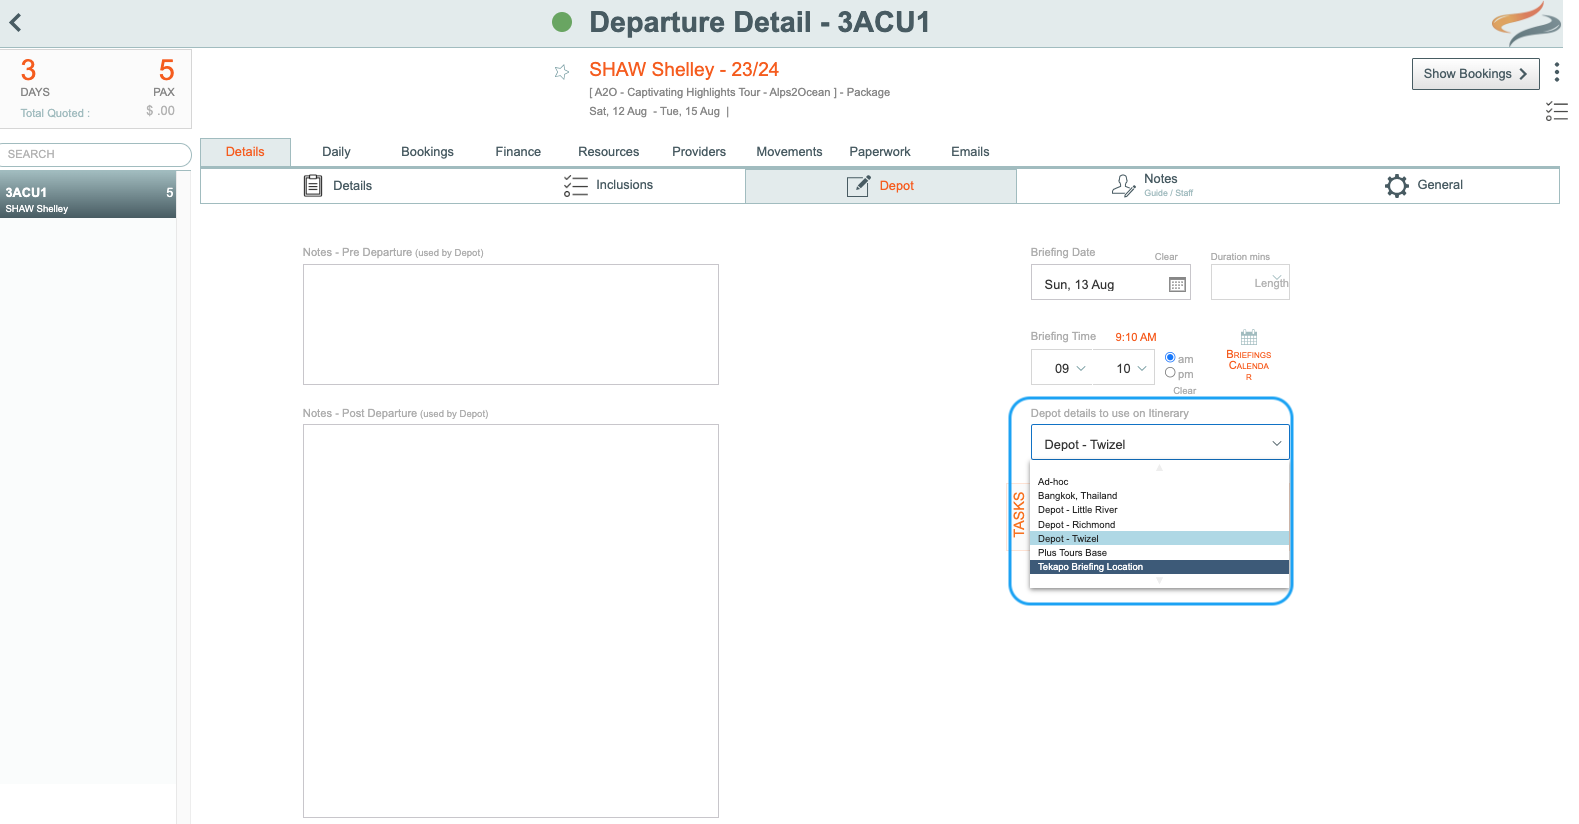Image resolution: width=1579 pixels, height=824 pixels.
Task: Click the clipboard Details icon
Action: pyautogui.click(x=313, y=185)
